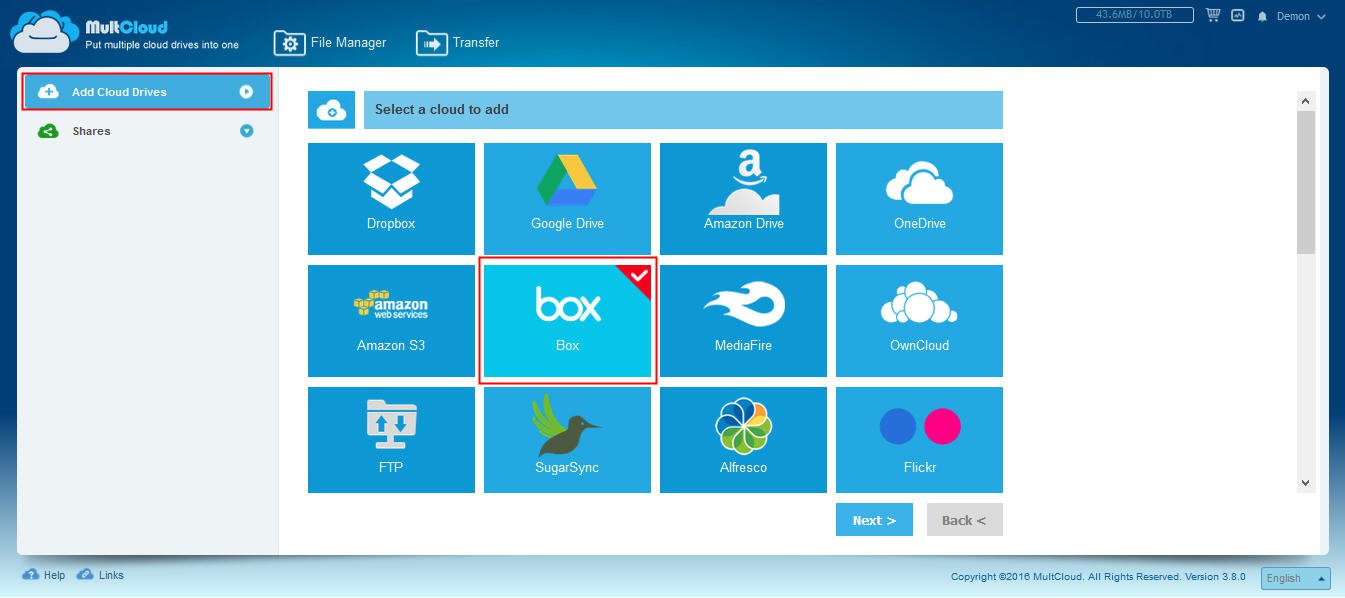Open the File Manager tab
This screenshot has width=1345, height=598.
(330, 43)
